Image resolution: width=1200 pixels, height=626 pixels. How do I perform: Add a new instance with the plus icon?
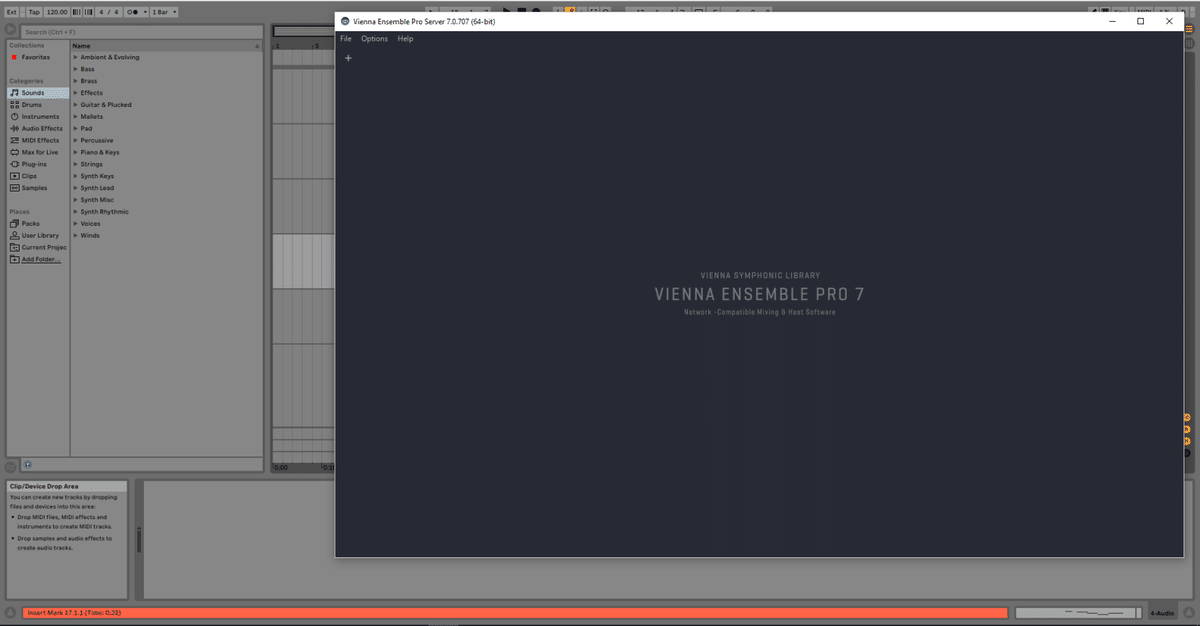tap(348, 58)
